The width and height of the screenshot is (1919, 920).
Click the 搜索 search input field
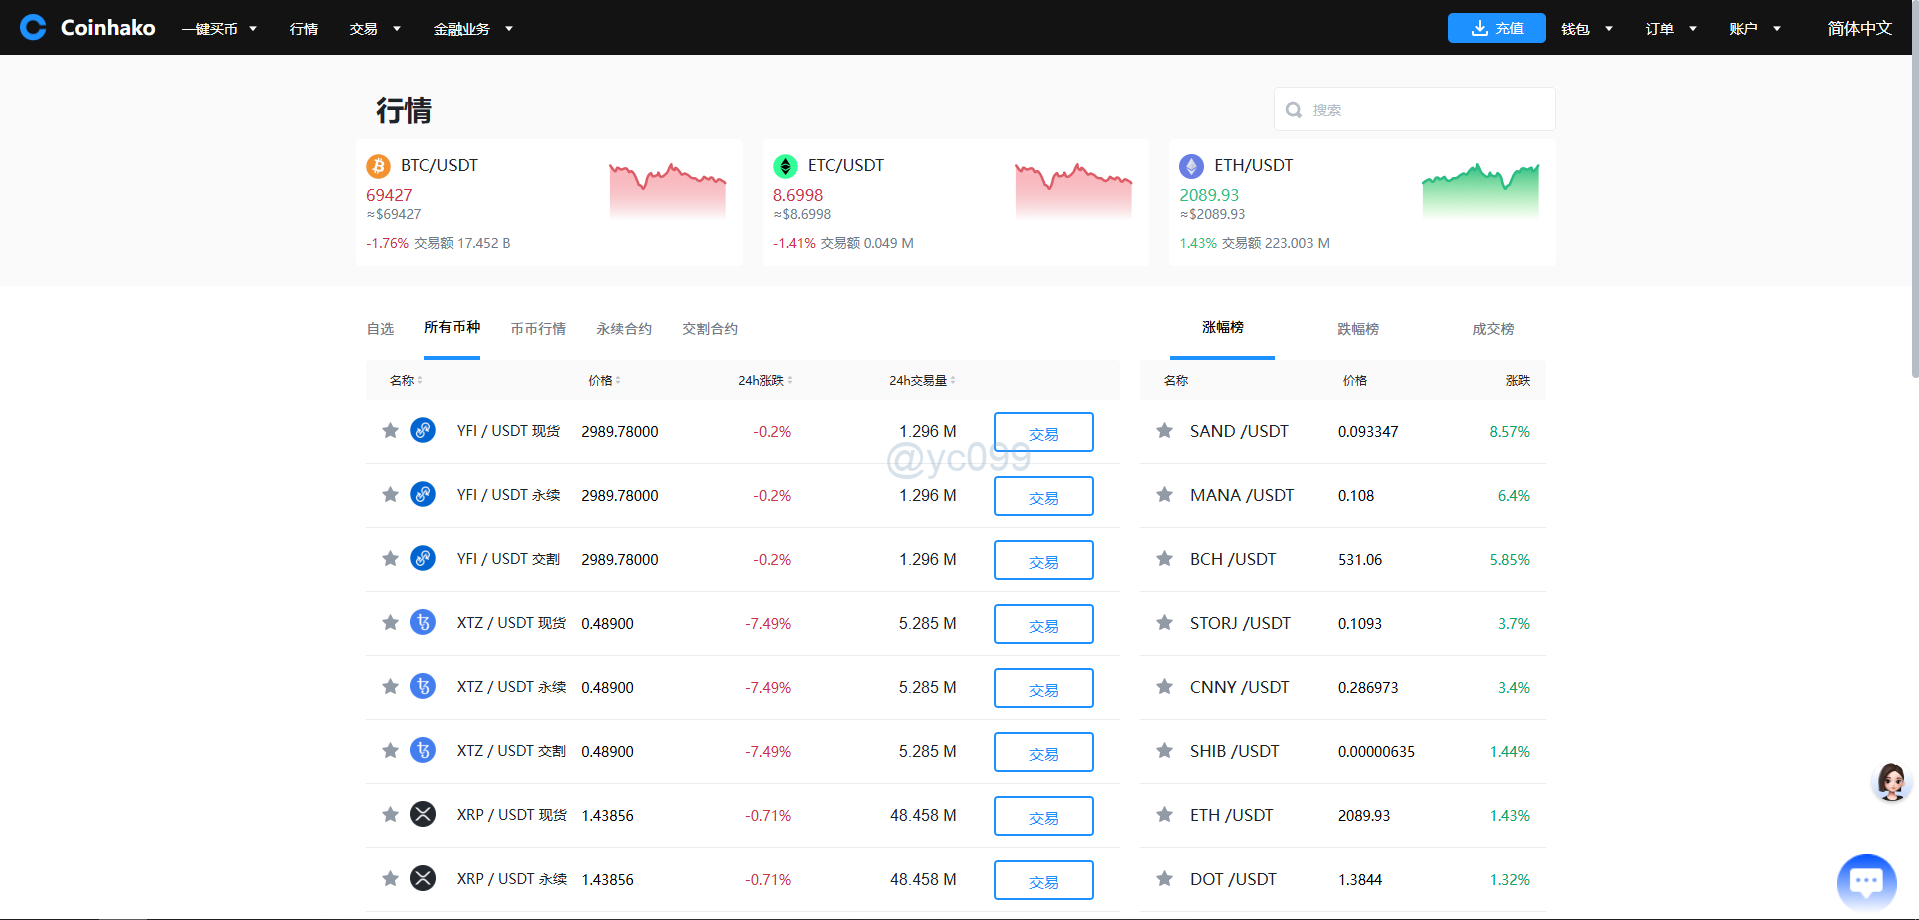pos(1425,110)
